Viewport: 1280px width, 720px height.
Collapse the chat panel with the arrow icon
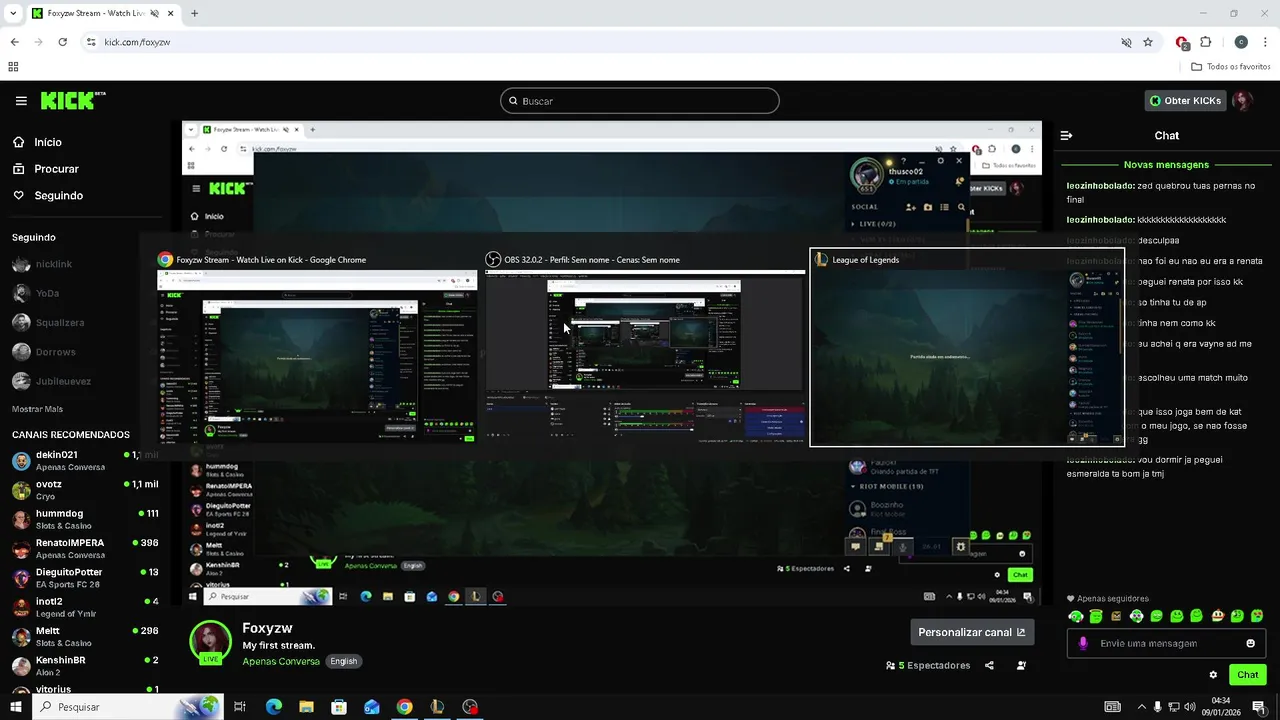pos(1066,136)
